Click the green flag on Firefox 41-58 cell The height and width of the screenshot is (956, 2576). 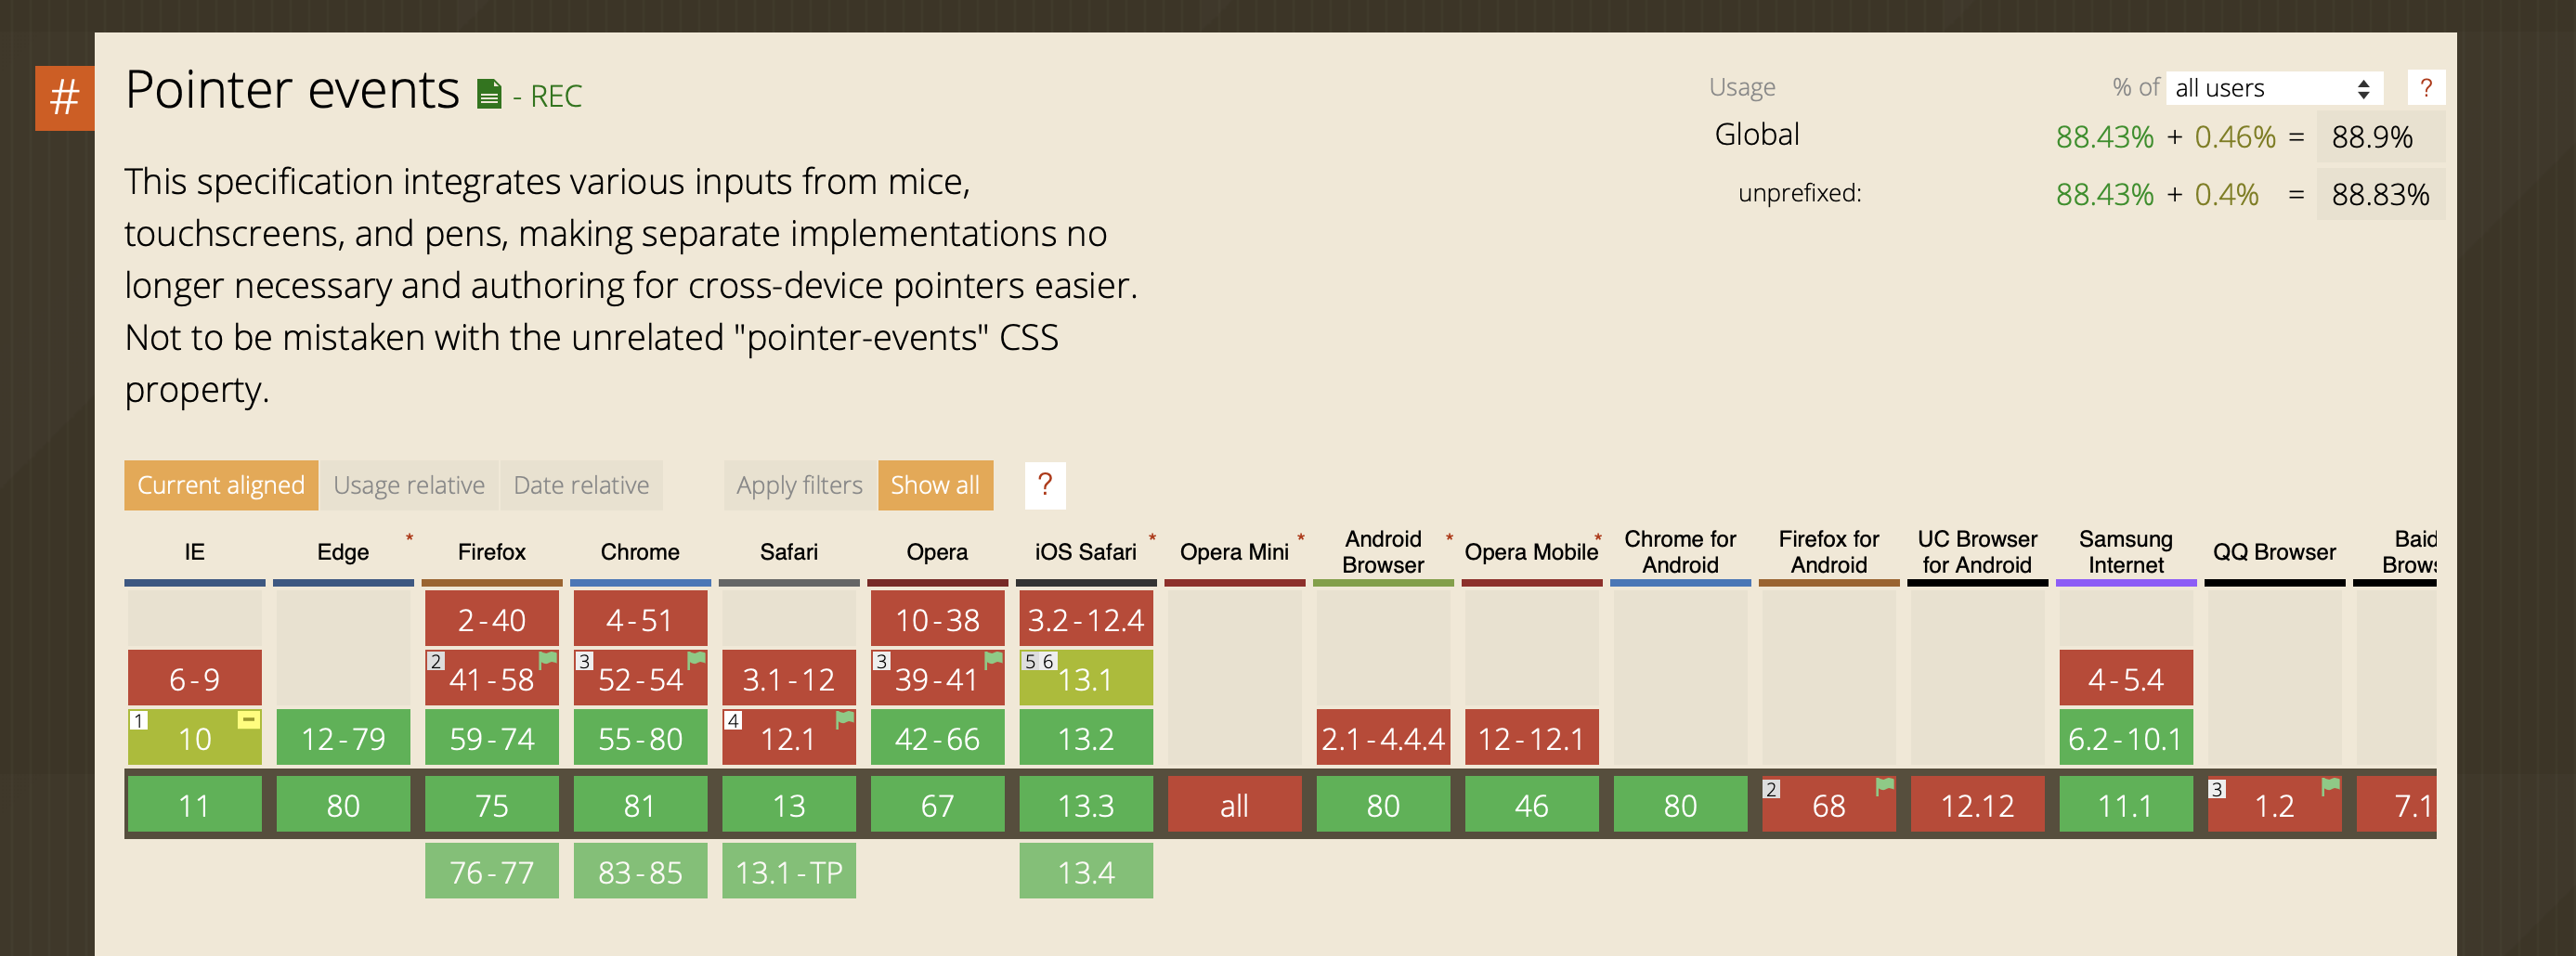(546, 660)
